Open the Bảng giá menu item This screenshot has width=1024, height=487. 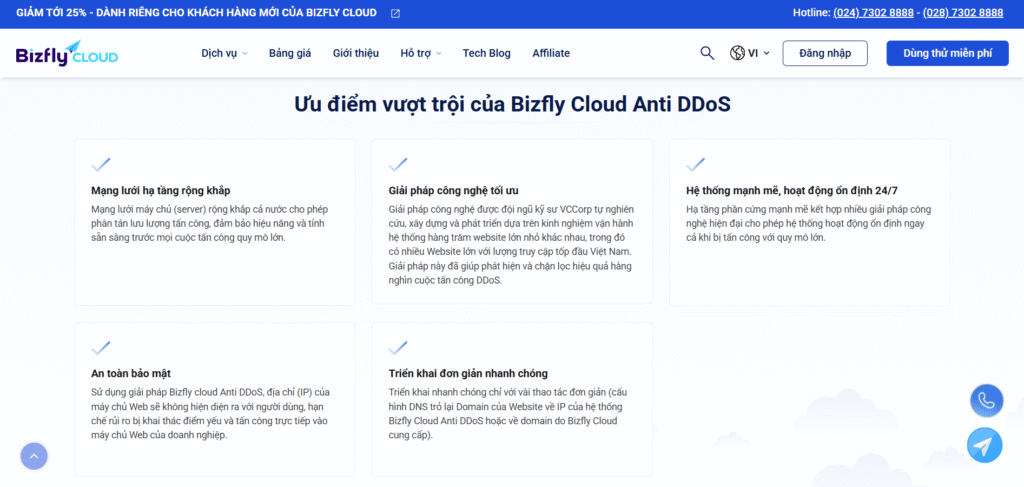(290, 53)
